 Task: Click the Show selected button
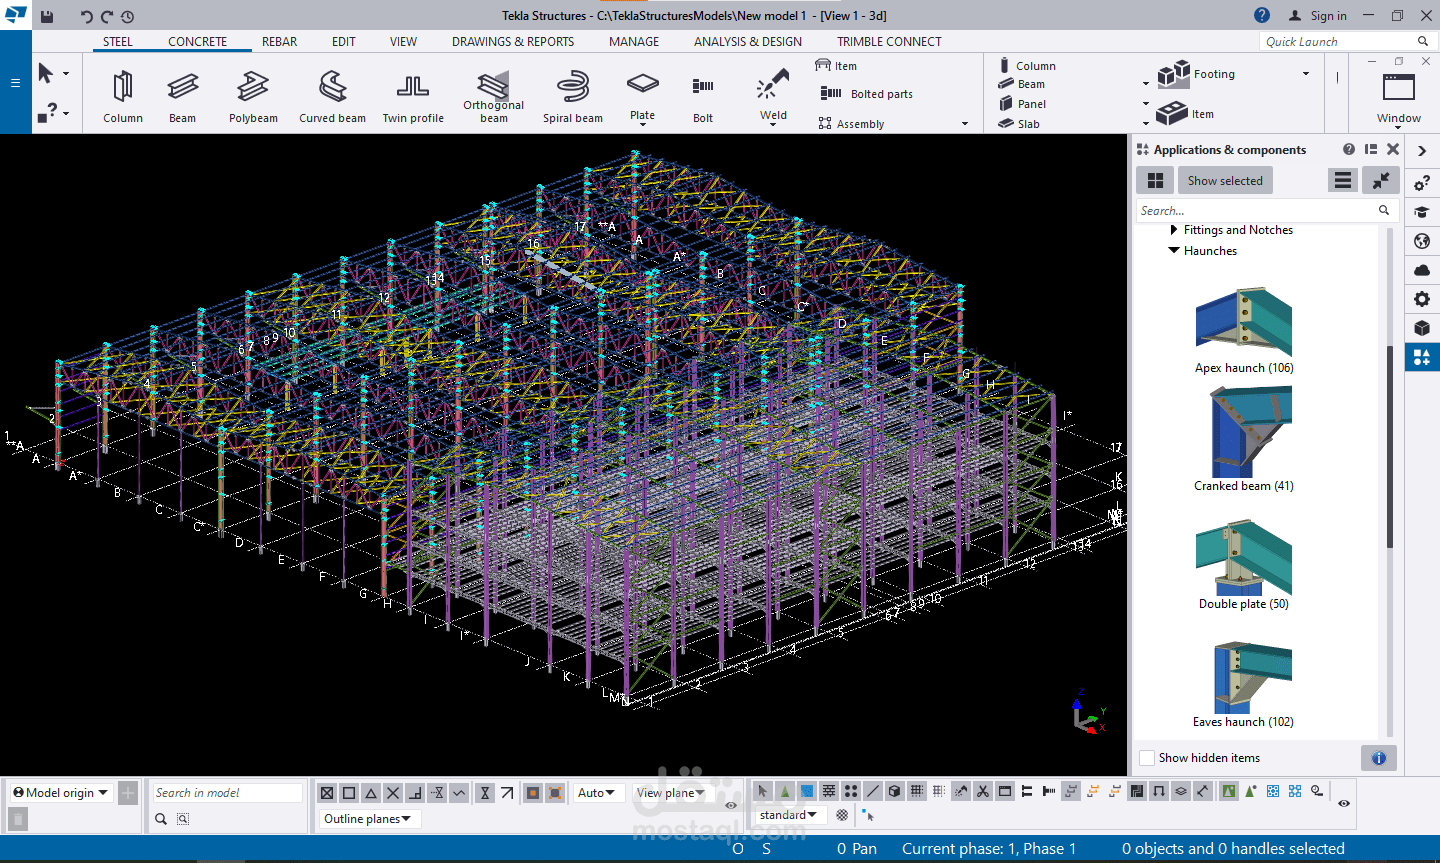1225,181
